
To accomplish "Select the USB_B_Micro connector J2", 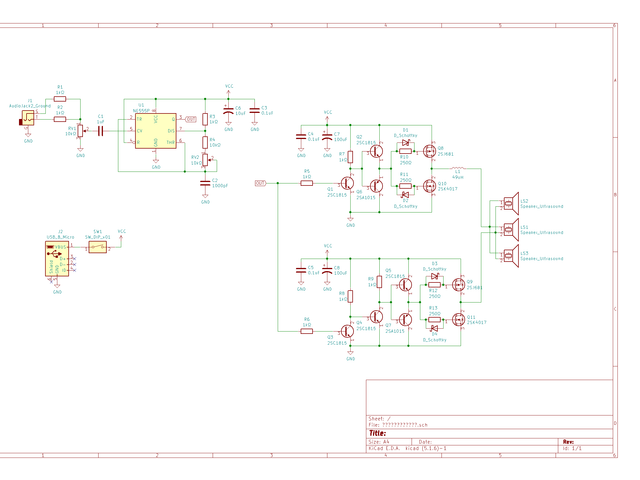I will click(x=56, y=260).
